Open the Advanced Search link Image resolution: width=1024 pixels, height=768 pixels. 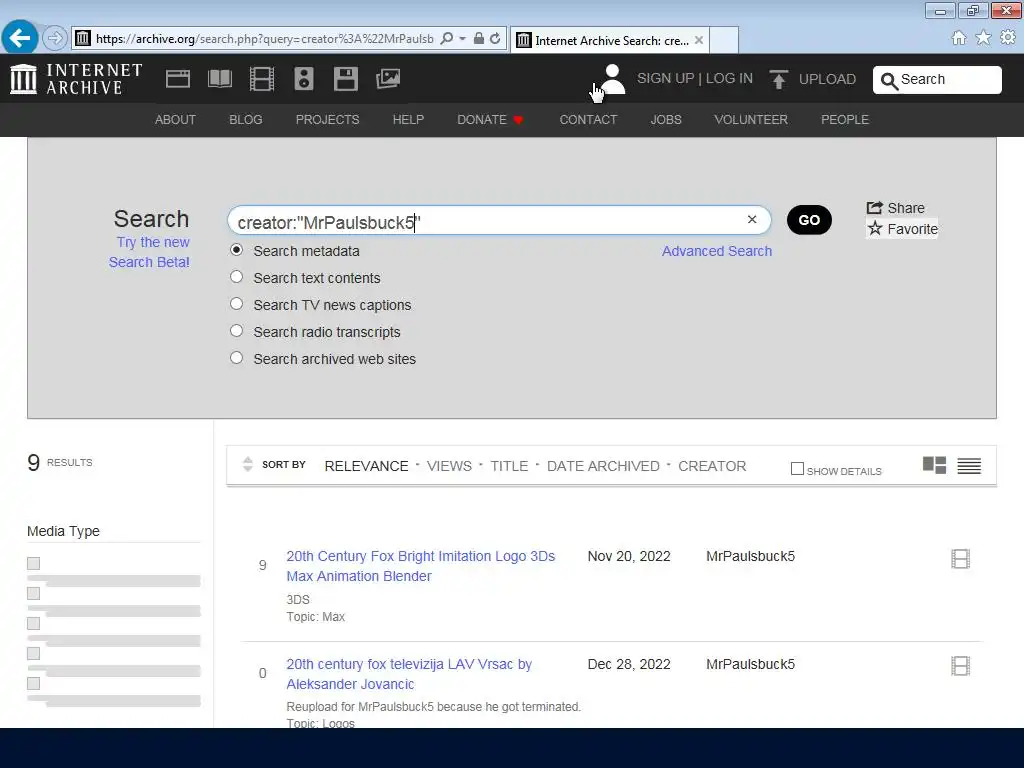716,251
